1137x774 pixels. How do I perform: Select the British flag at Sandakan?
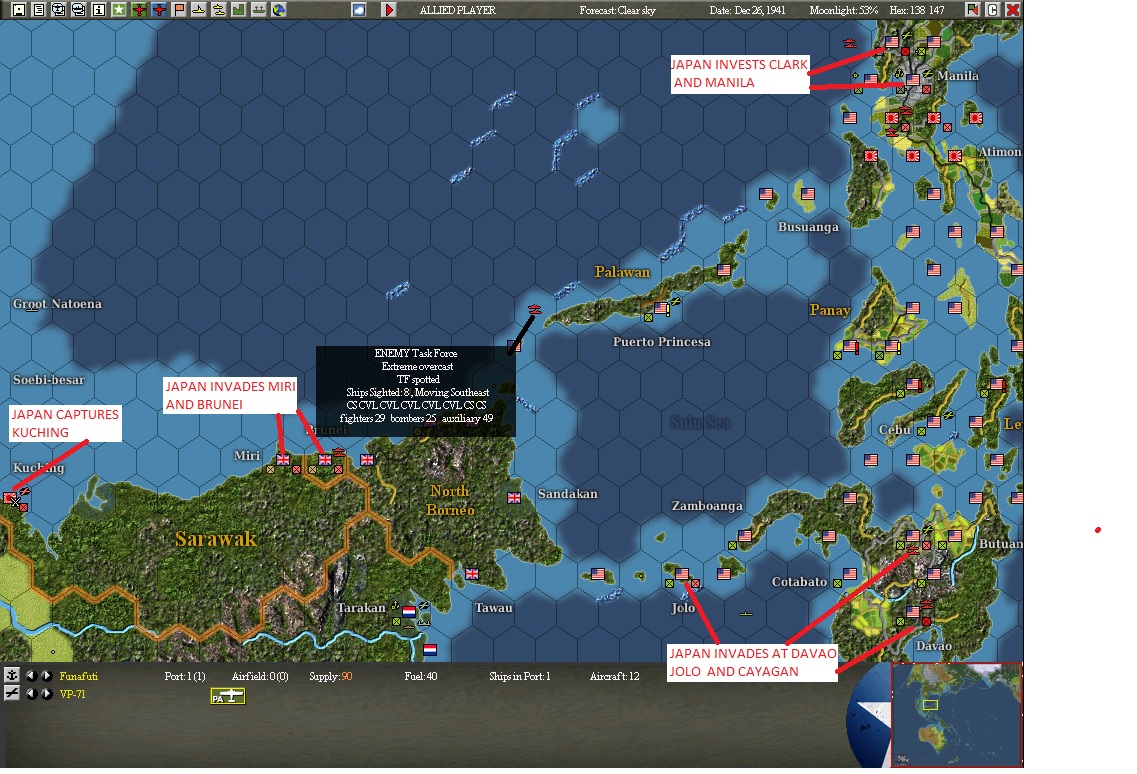514,498
